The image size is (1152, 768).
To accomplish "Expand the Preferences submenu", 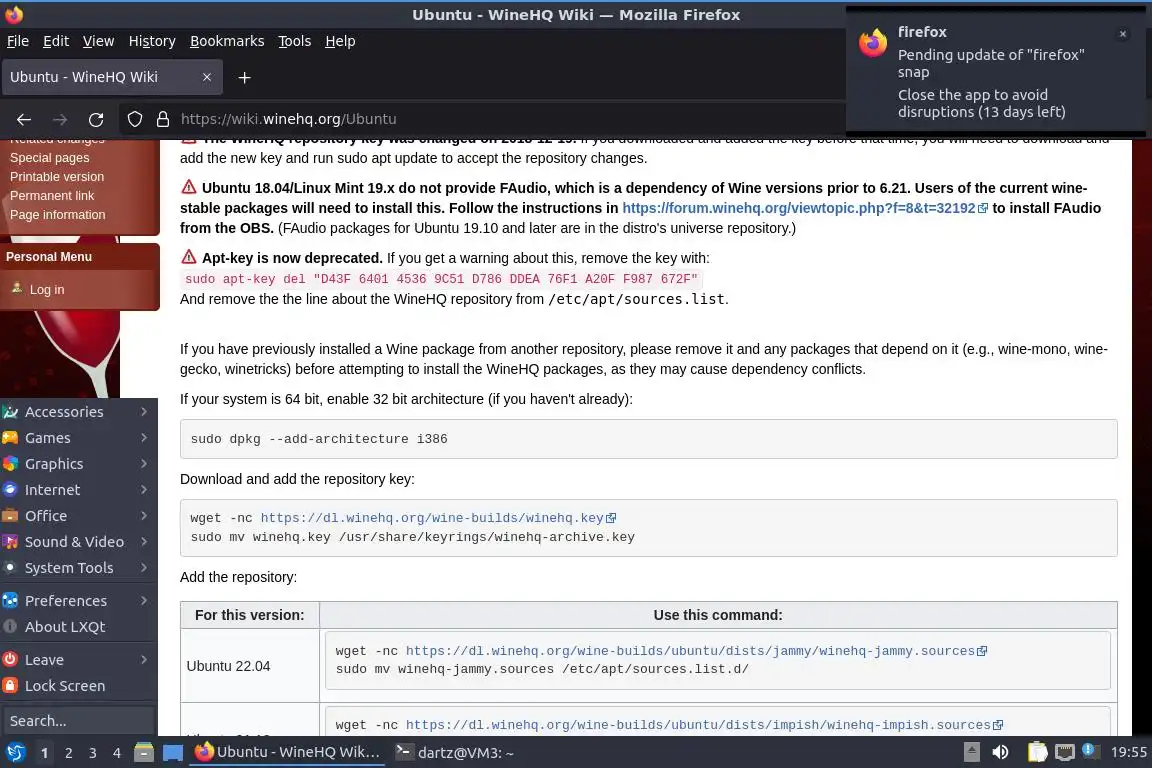I will point(79,600).
